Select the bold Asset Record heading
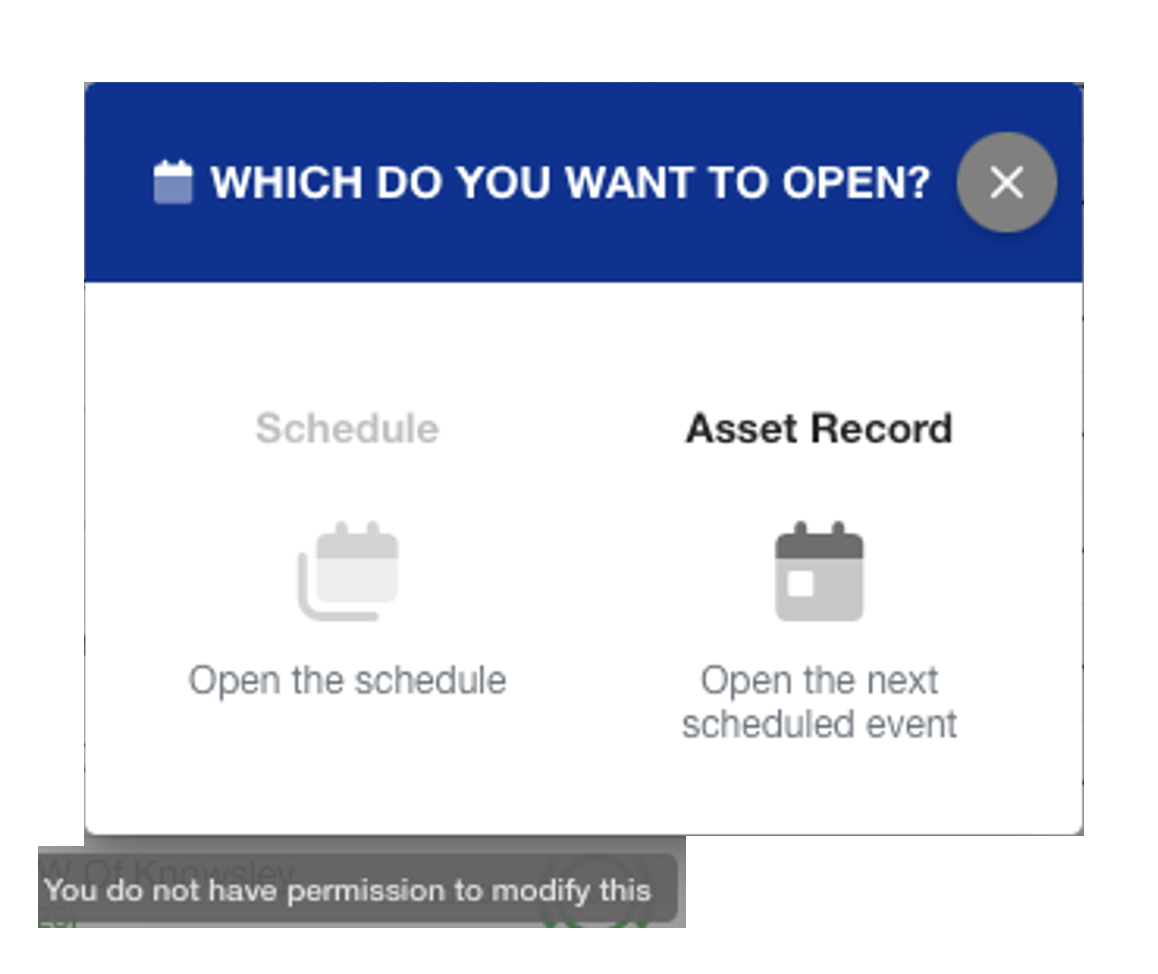 [819, 429]
